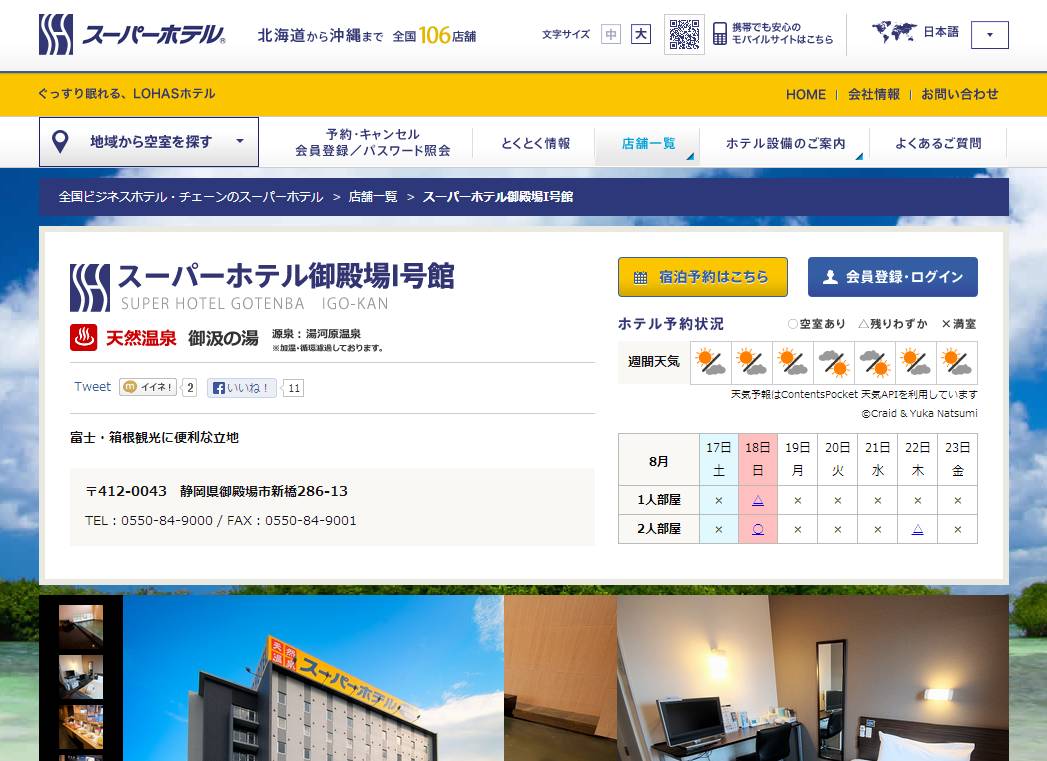The height and width of the screenshot is (761, 1047).
Task: Click 宿泊予約はこちら reservation button
Action: click(x=702, y=277)
